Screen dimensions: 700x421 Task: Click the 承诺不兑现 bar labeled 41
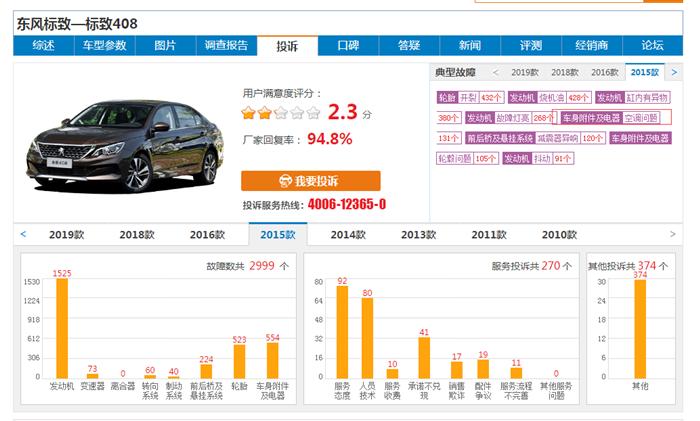pos(424,358)
